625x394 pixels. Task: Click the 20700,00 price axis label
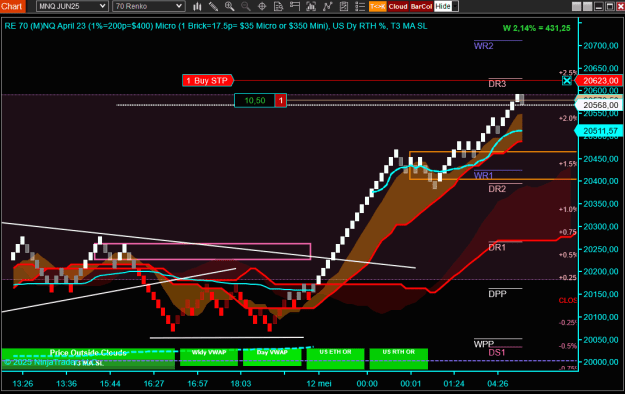601,46
